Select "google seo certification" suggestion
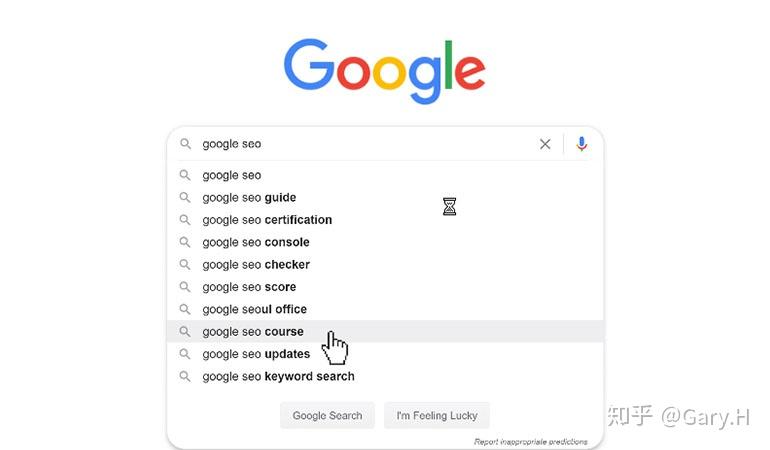 [x=267, y=220]
